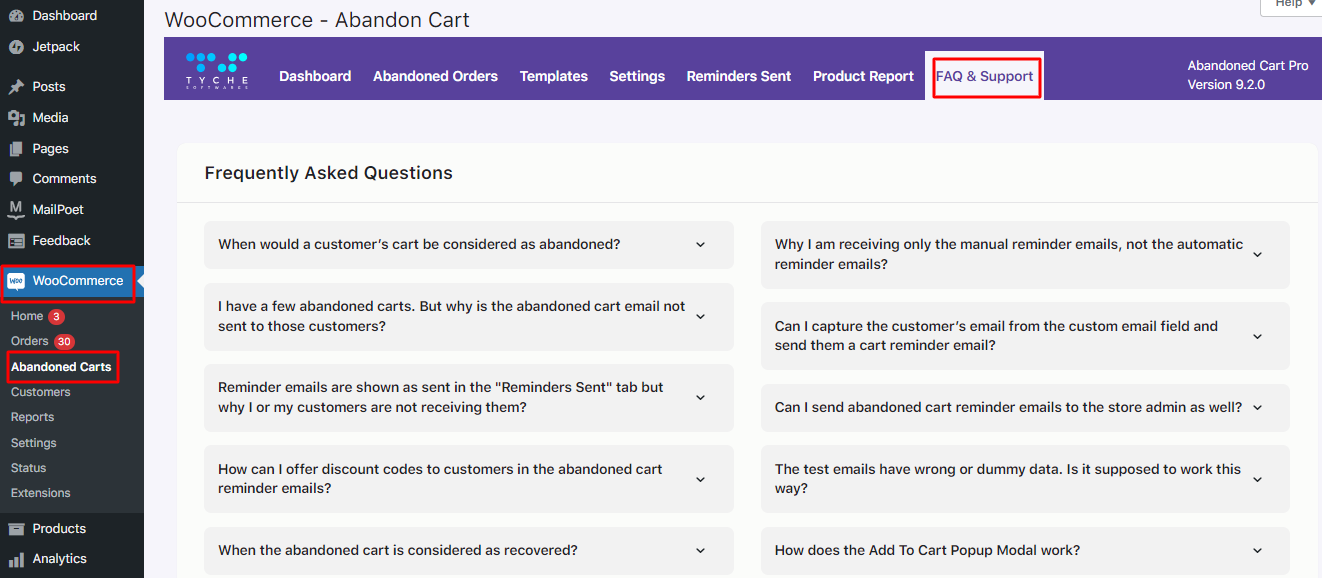Expand 'When would a customer's cart be considered as abandoned?'
This screenshot has height=578, width=1322.
pos(469,245)
